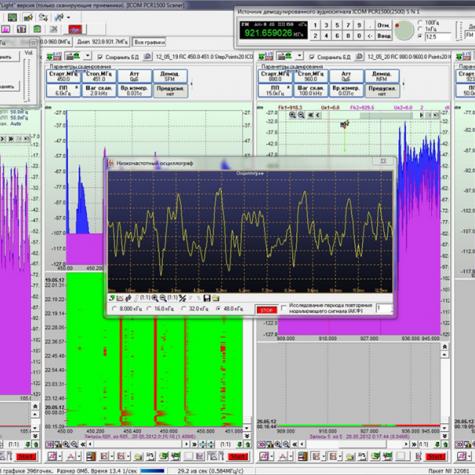Enable the modulating signal period study checkbox

point(284,308)
